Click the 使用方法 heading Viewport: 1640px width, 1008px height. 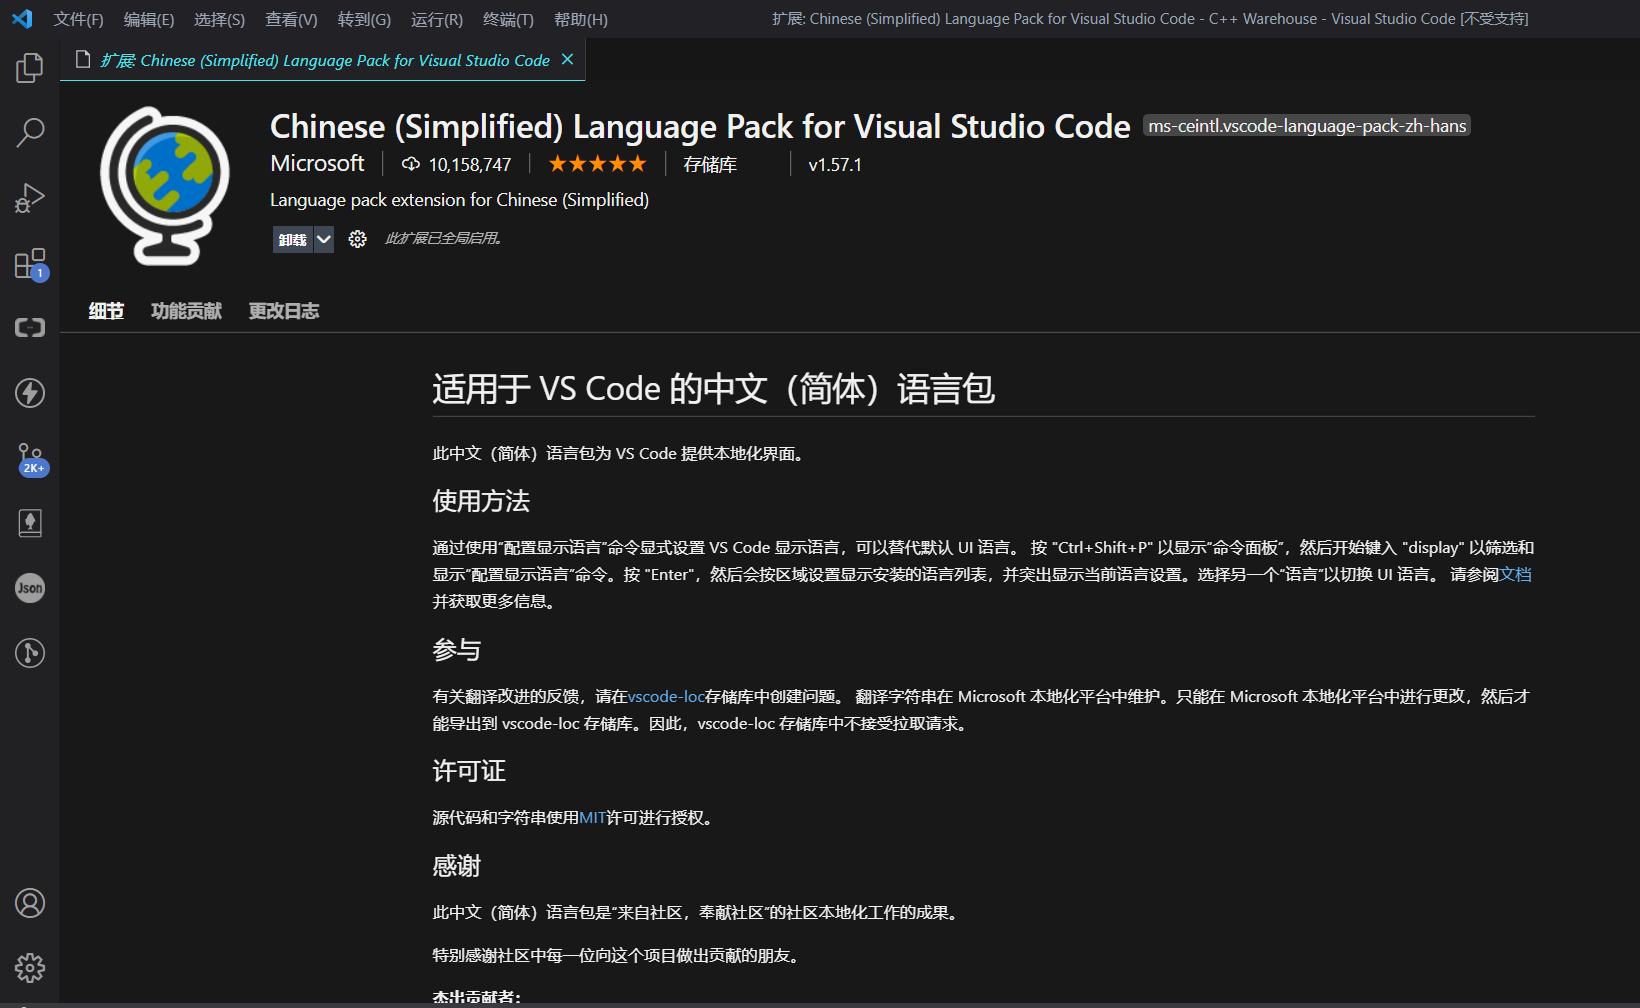pos(481,501)
